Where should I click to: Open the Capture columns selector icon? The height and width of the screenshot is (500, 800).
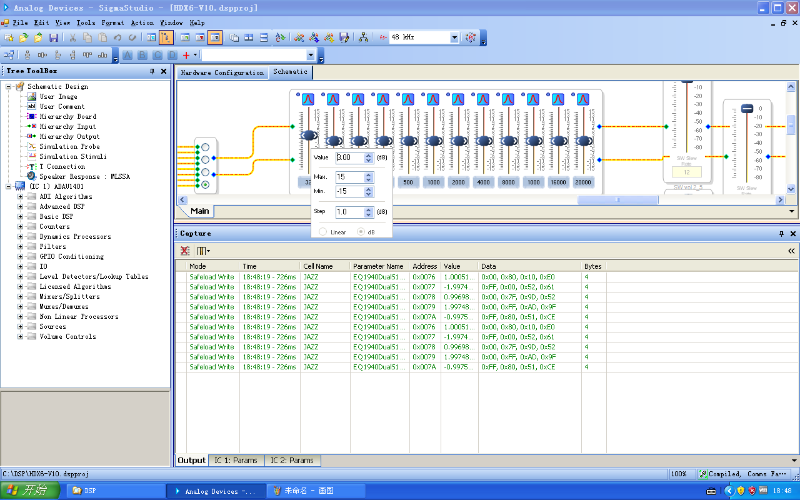click(203, 251)
